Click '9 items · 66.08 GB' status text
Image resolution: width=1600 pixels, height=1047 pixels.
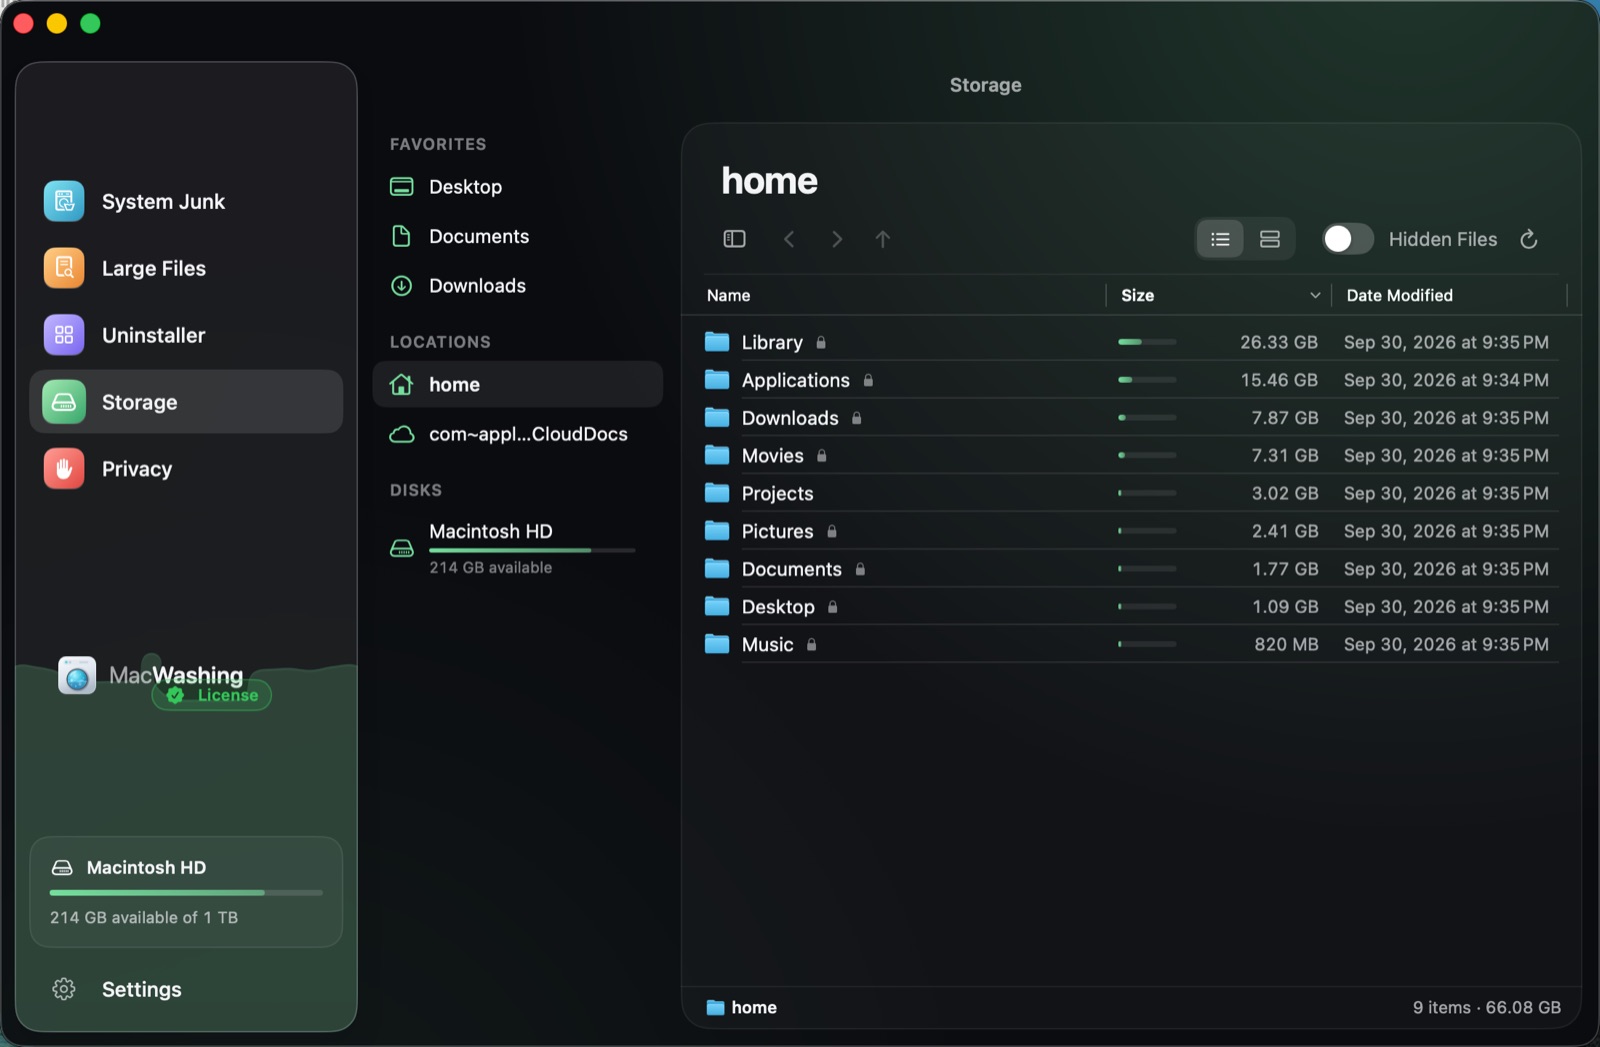1486,1007
